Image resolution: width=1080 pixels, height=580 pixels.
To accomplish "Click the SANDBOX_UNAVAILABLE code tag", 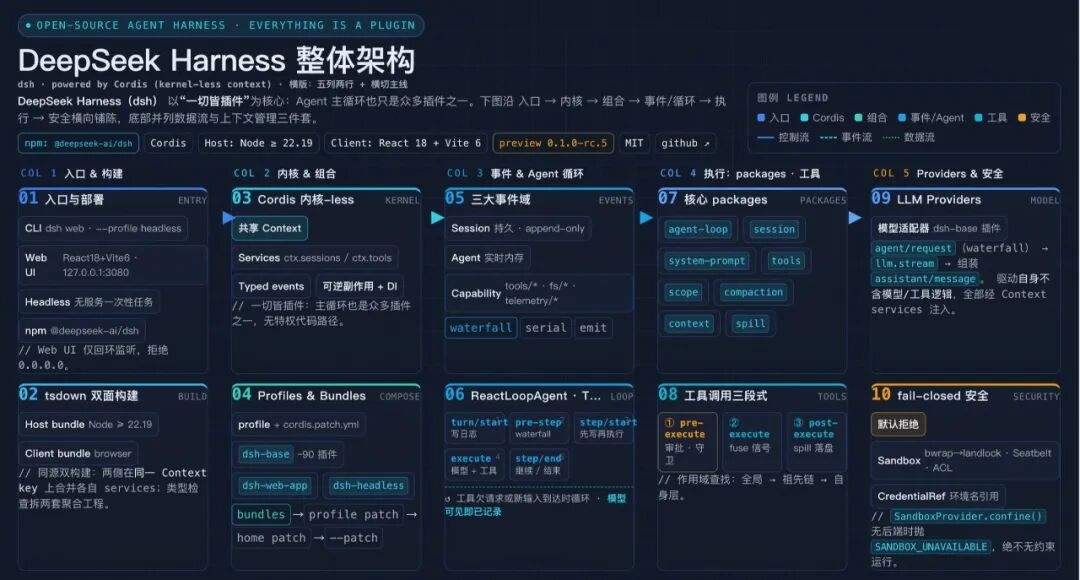I will tap(931, 547).
